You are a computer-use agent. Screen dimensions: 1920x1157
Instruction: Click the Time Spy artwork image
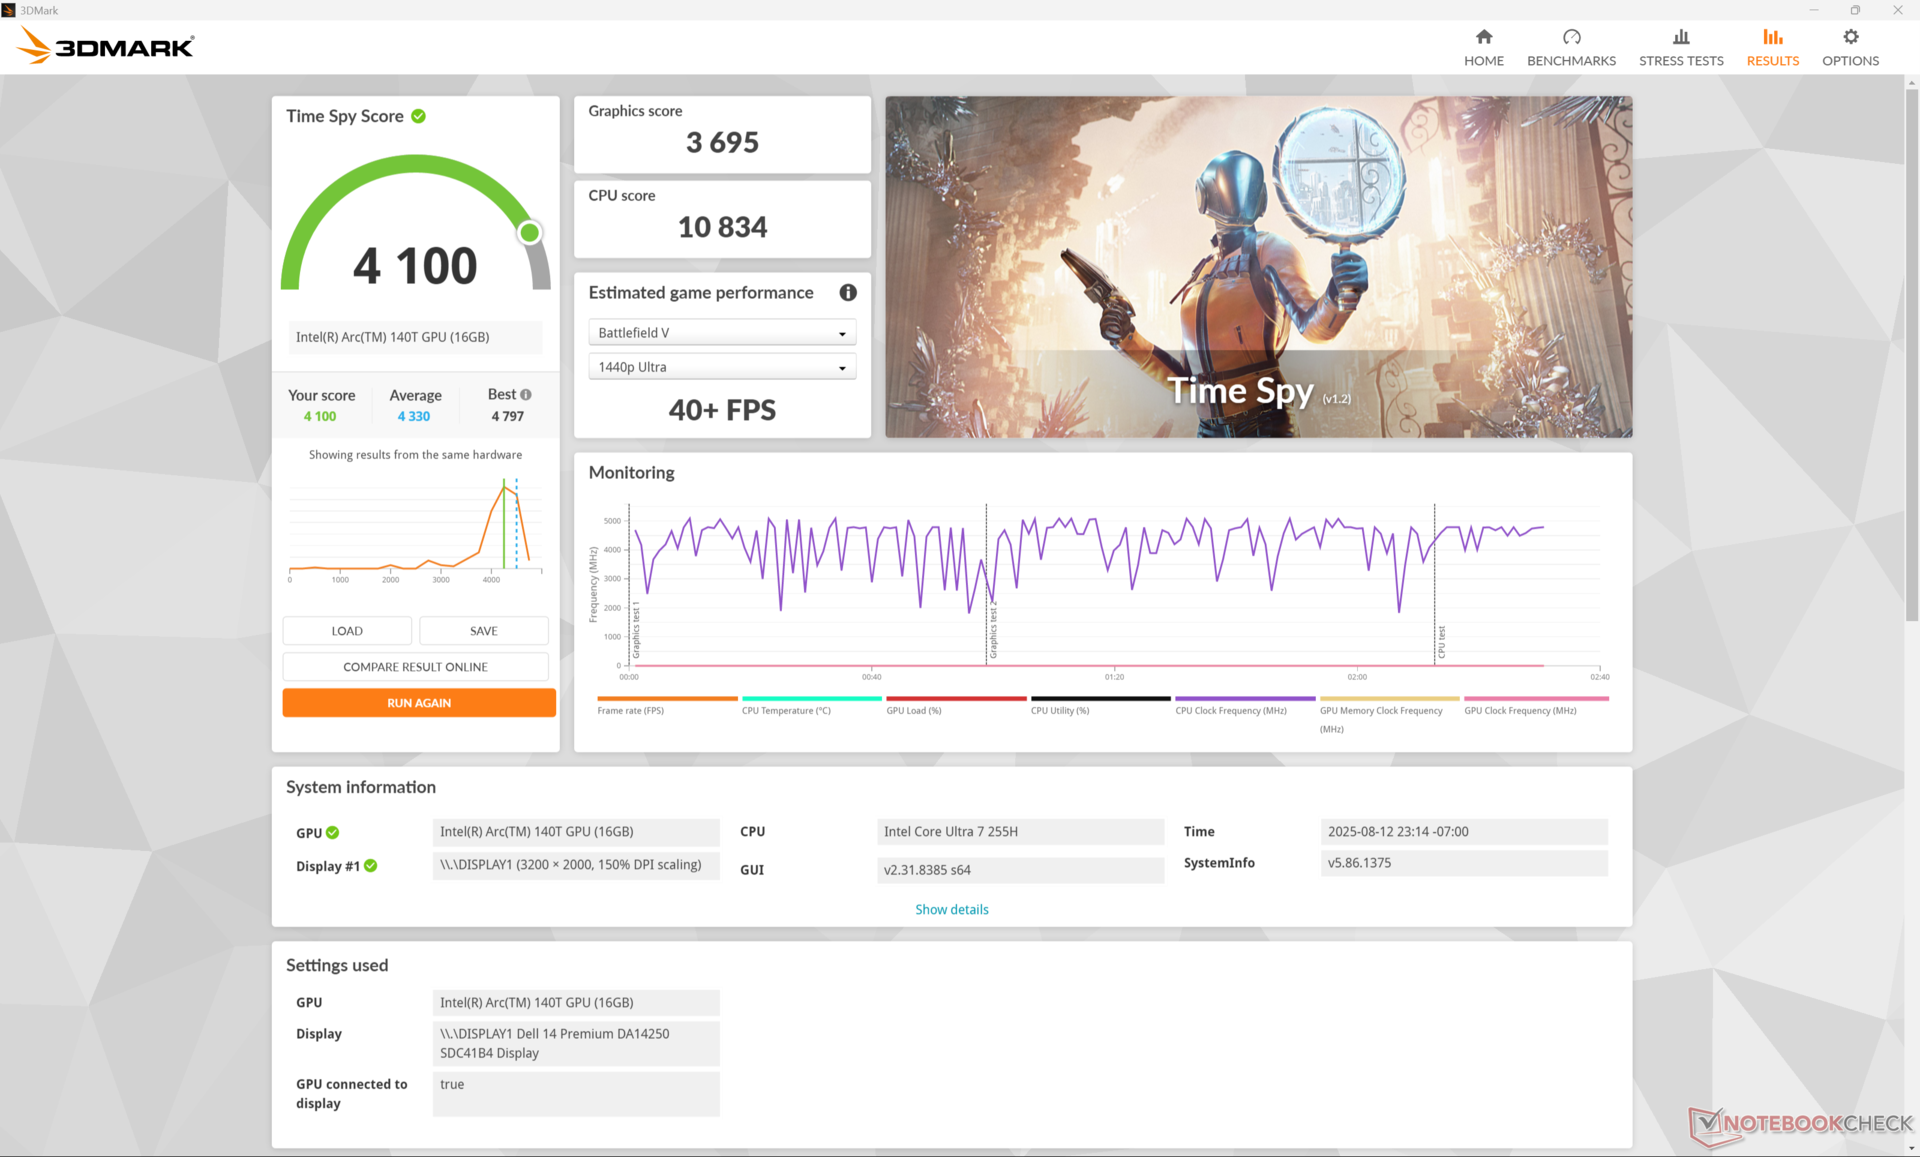click(1258, 267)
